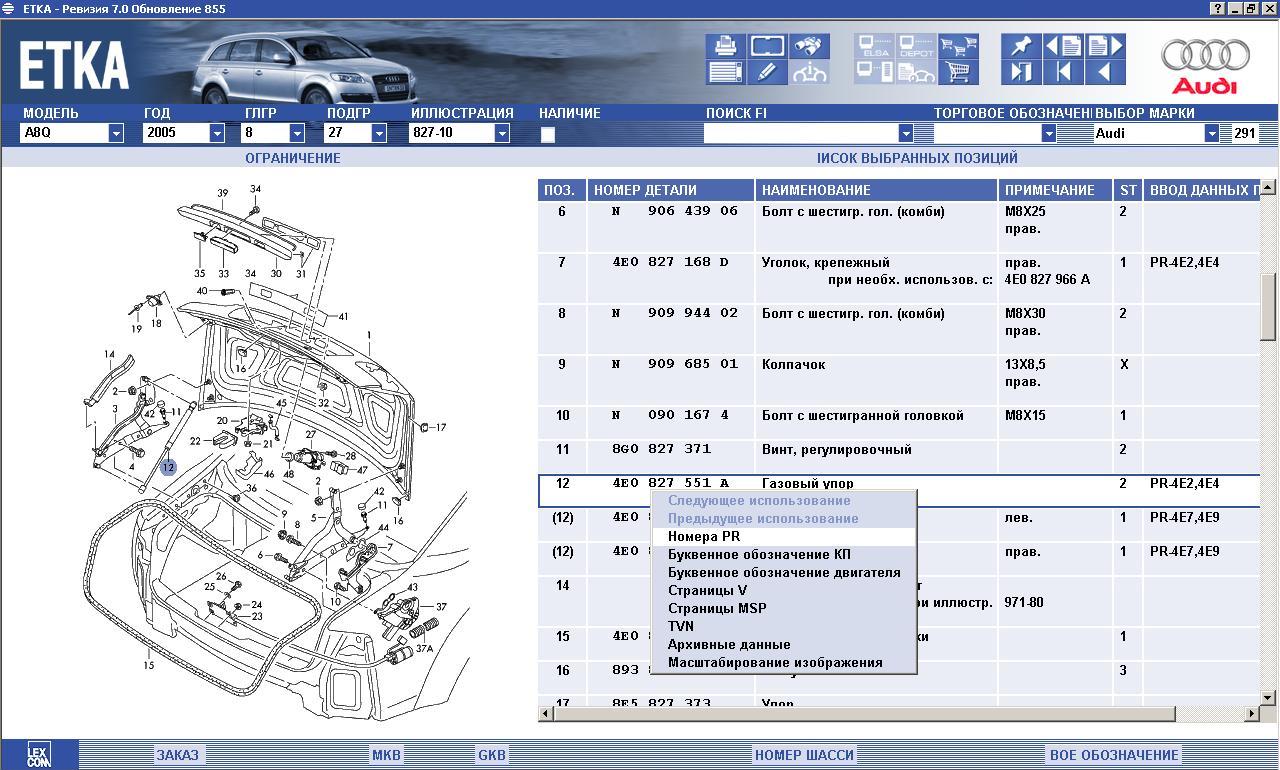Open the brand selection dropdown showing Audi

pyautogui.click(x=1211, y=133)
